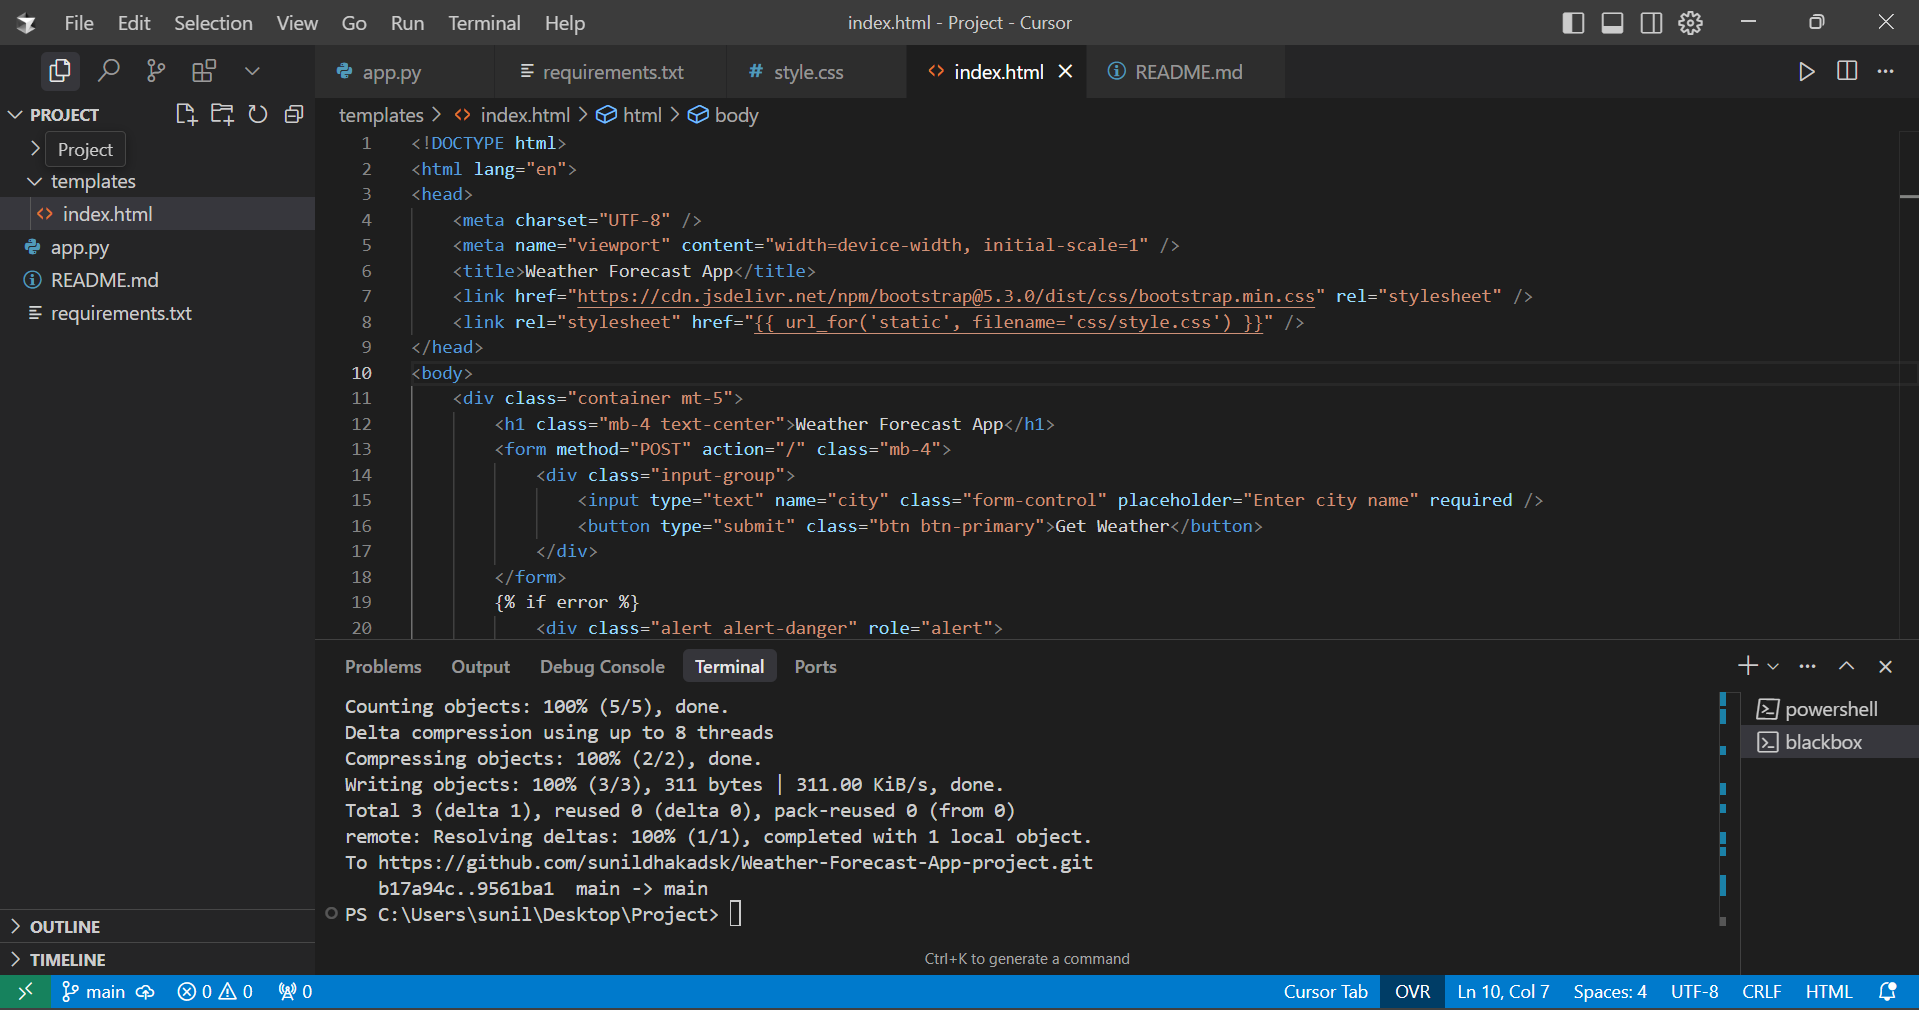Maximize the terminal panel size
This screenshot has height=1010, width=1919.
[x=1846, y=666]
